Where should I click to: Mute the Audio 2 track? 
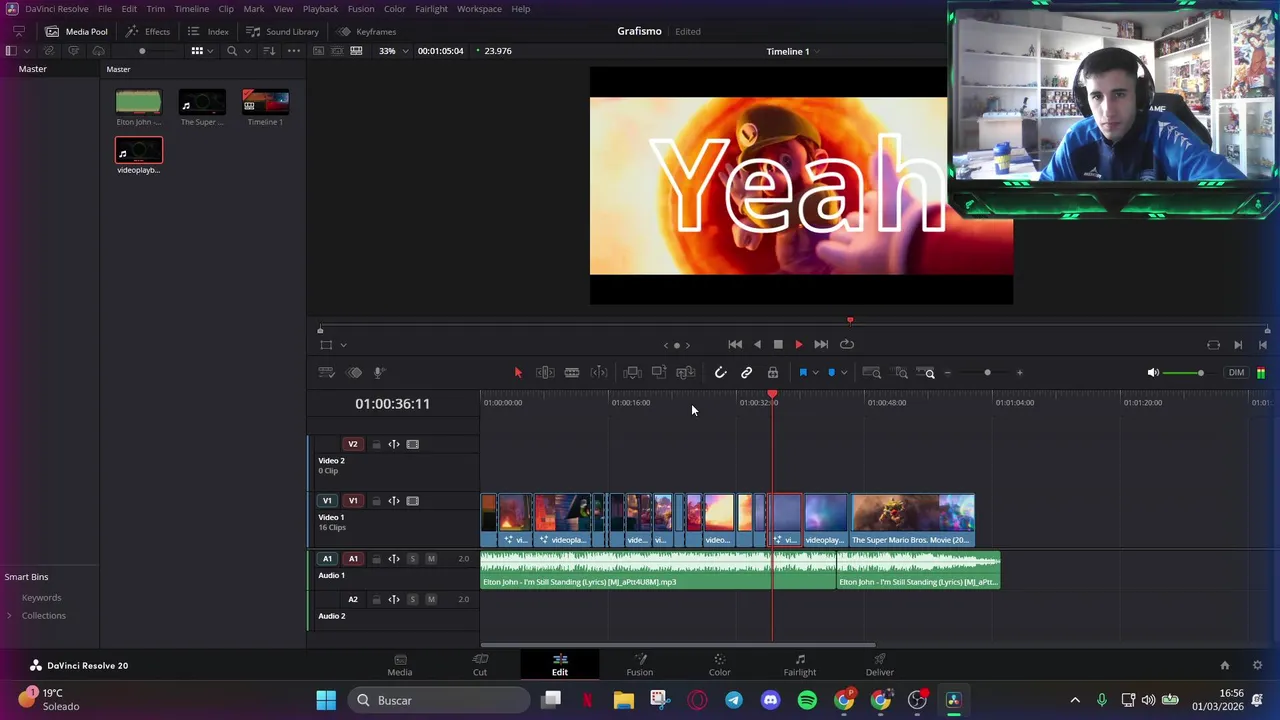[431, 599]
